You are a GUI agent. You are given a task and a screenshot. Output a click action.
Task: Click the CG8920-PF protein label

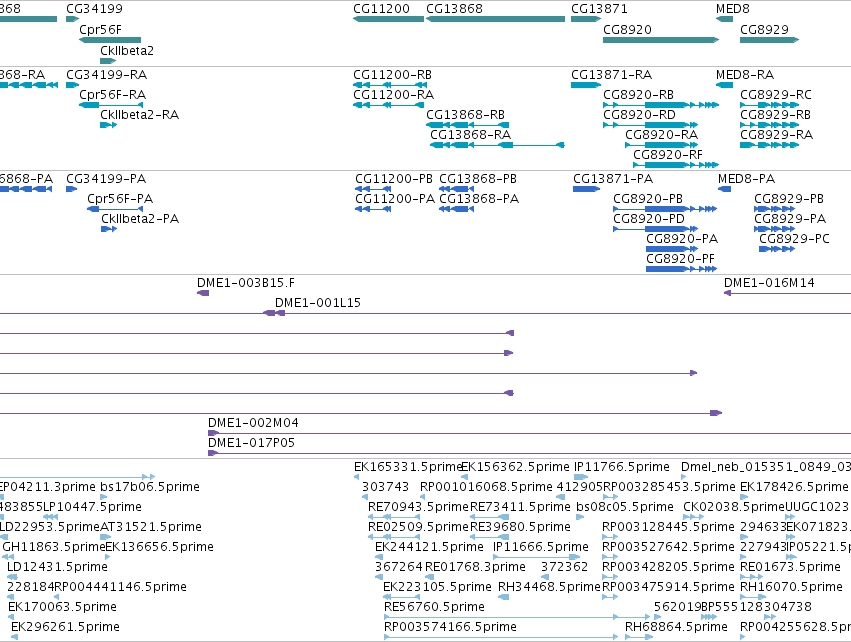point(681,259)
